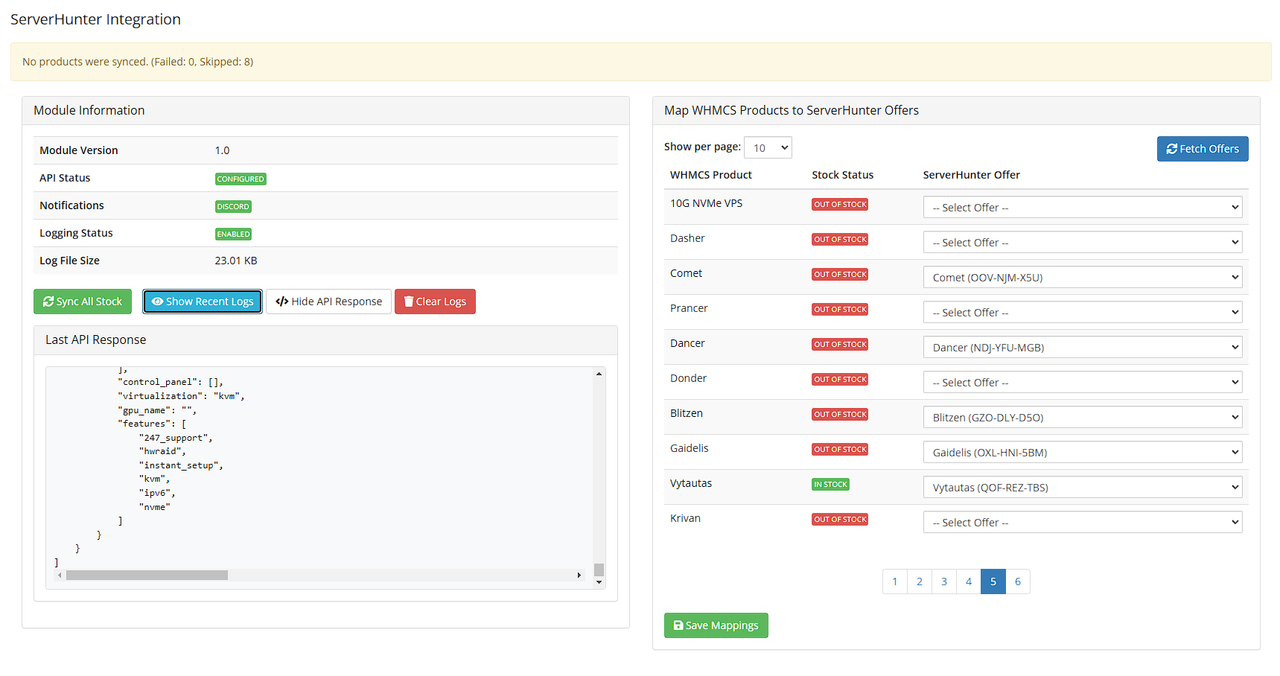
Task: Click the Gaidelis product name
Action: (x=690, y=448)
